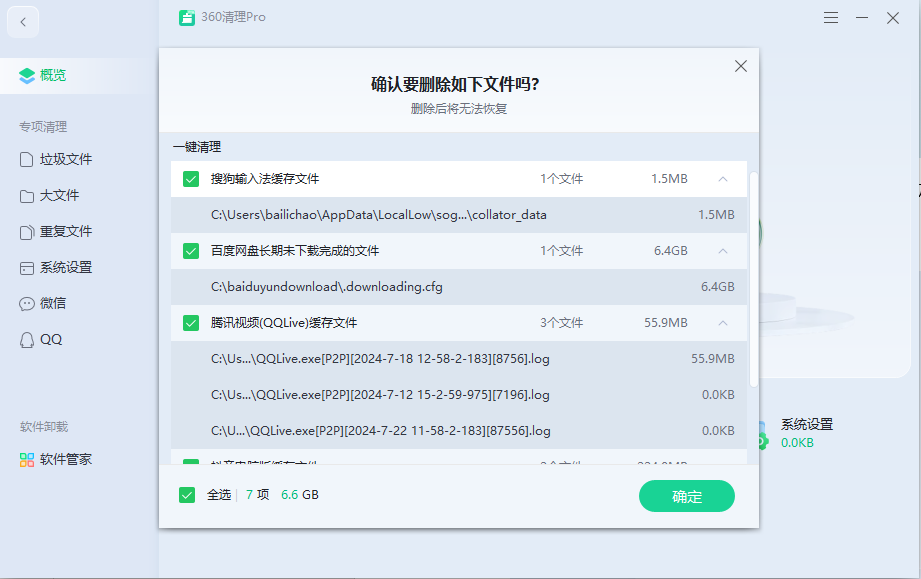Collapse the 腾讯视频(QQLive) cache group
Screen dimensions: 921x579
click(723, 323)
